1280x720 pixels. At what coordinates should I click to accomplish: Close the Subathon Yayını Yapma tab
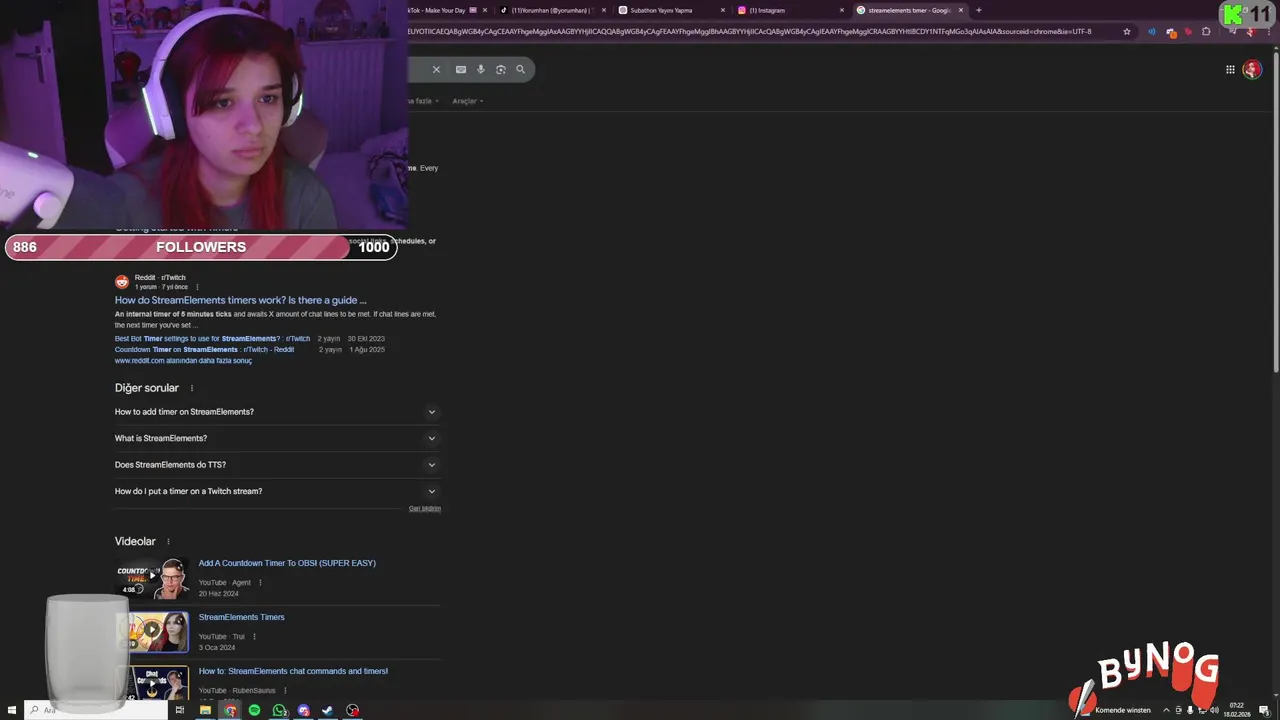point(723,10)
